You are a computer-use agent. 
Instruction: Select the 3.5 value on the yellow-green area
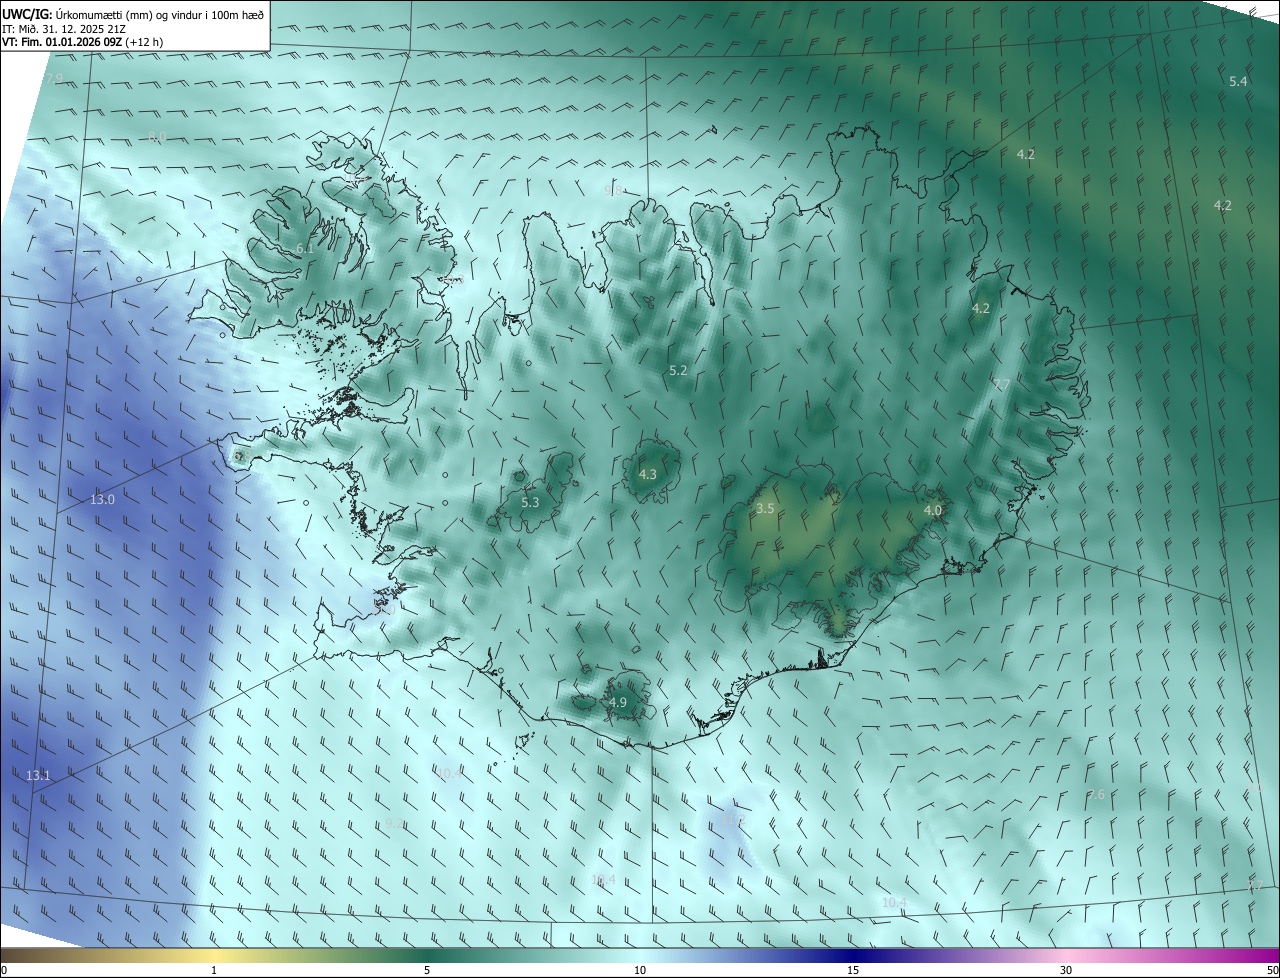765,508
